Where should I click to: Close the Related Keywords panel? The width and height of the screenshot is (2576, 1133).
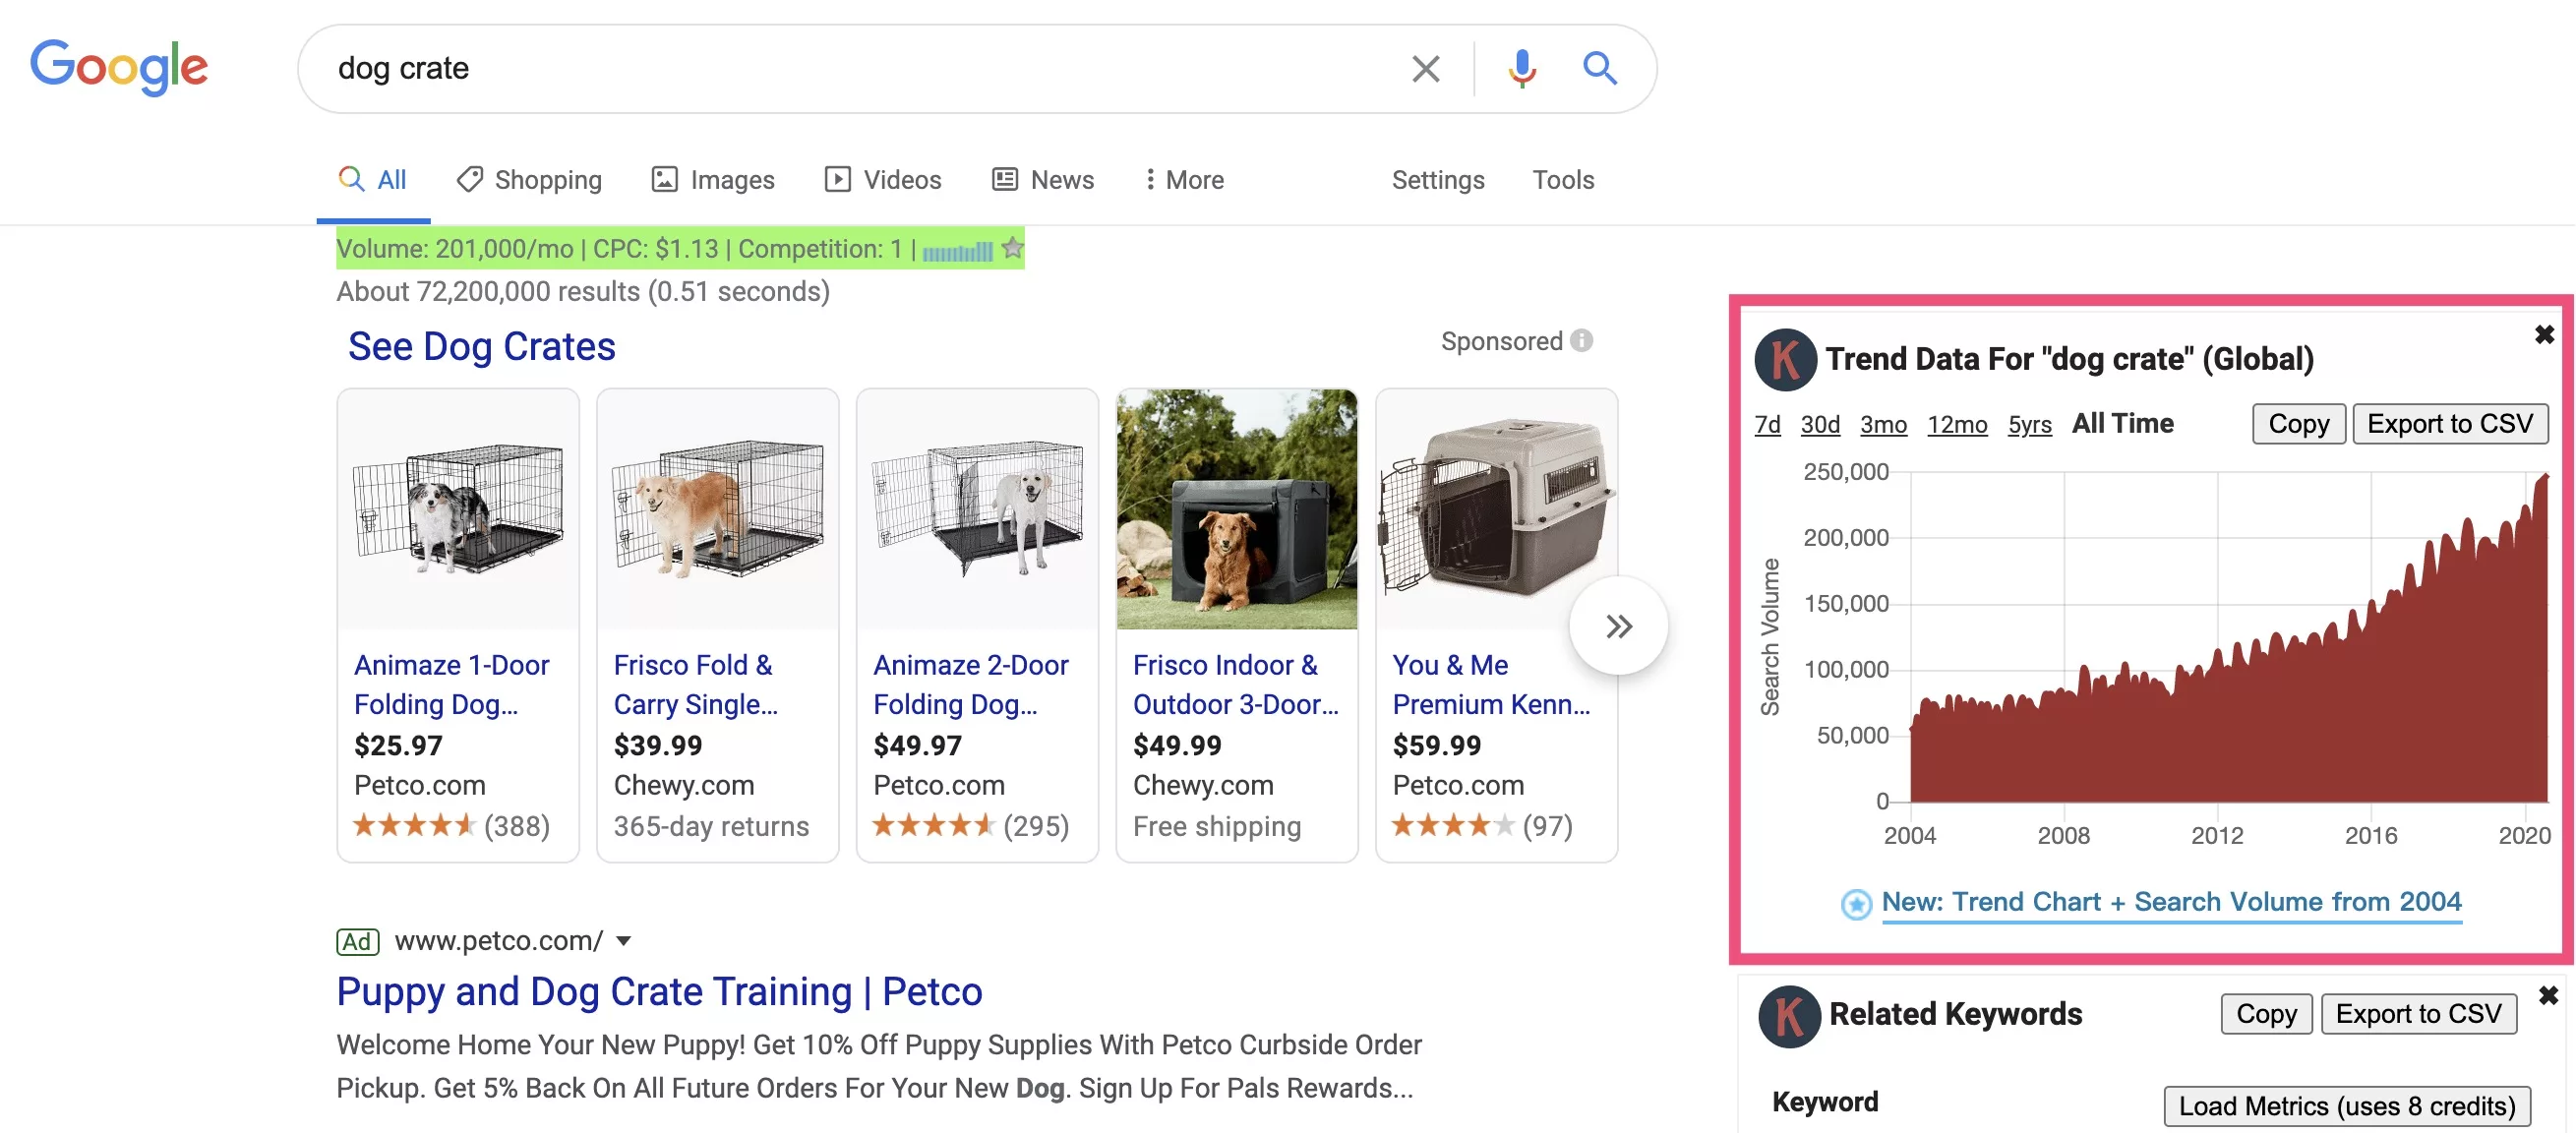tap(2547, 995)
